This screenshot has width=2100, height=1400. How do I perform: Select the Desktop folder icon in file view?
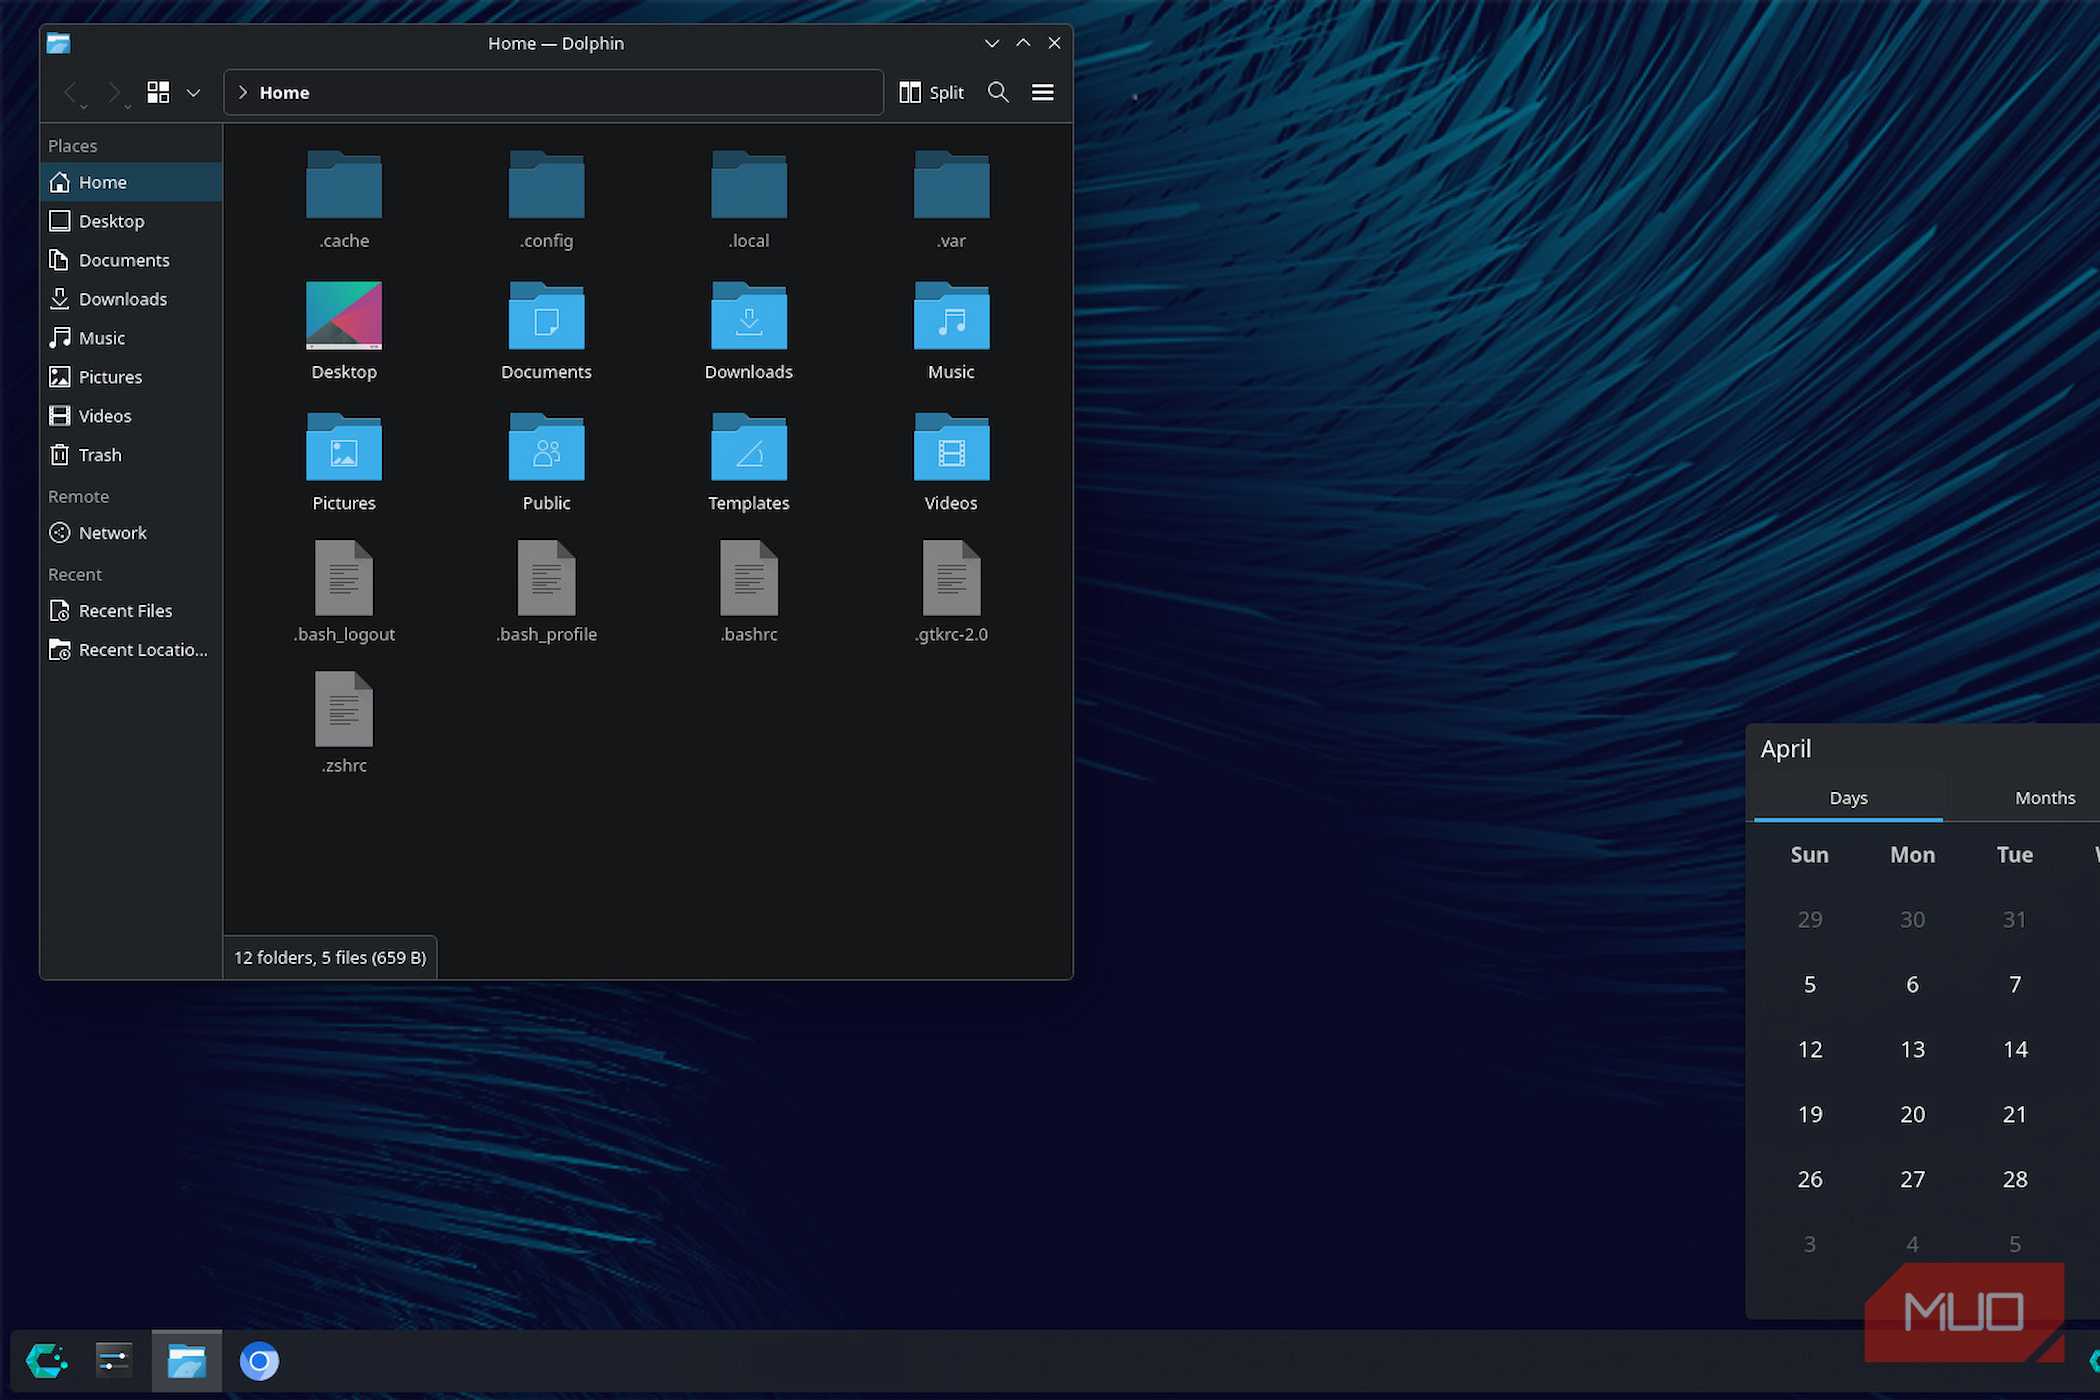coord(344,316)
